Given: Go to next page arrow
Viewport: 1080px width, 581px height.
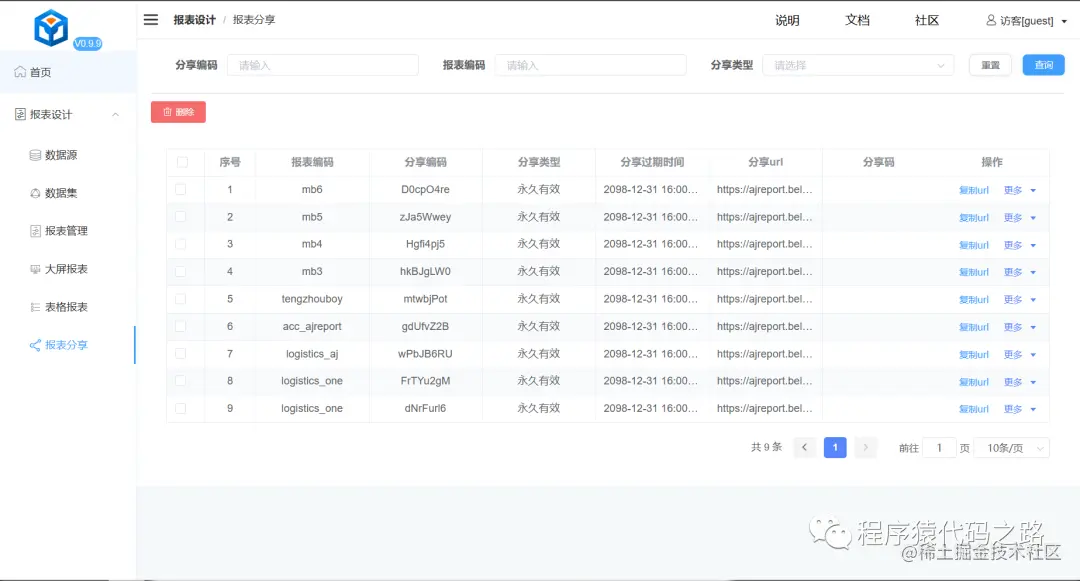Looking at the screenshot, I should pos(866,447).
